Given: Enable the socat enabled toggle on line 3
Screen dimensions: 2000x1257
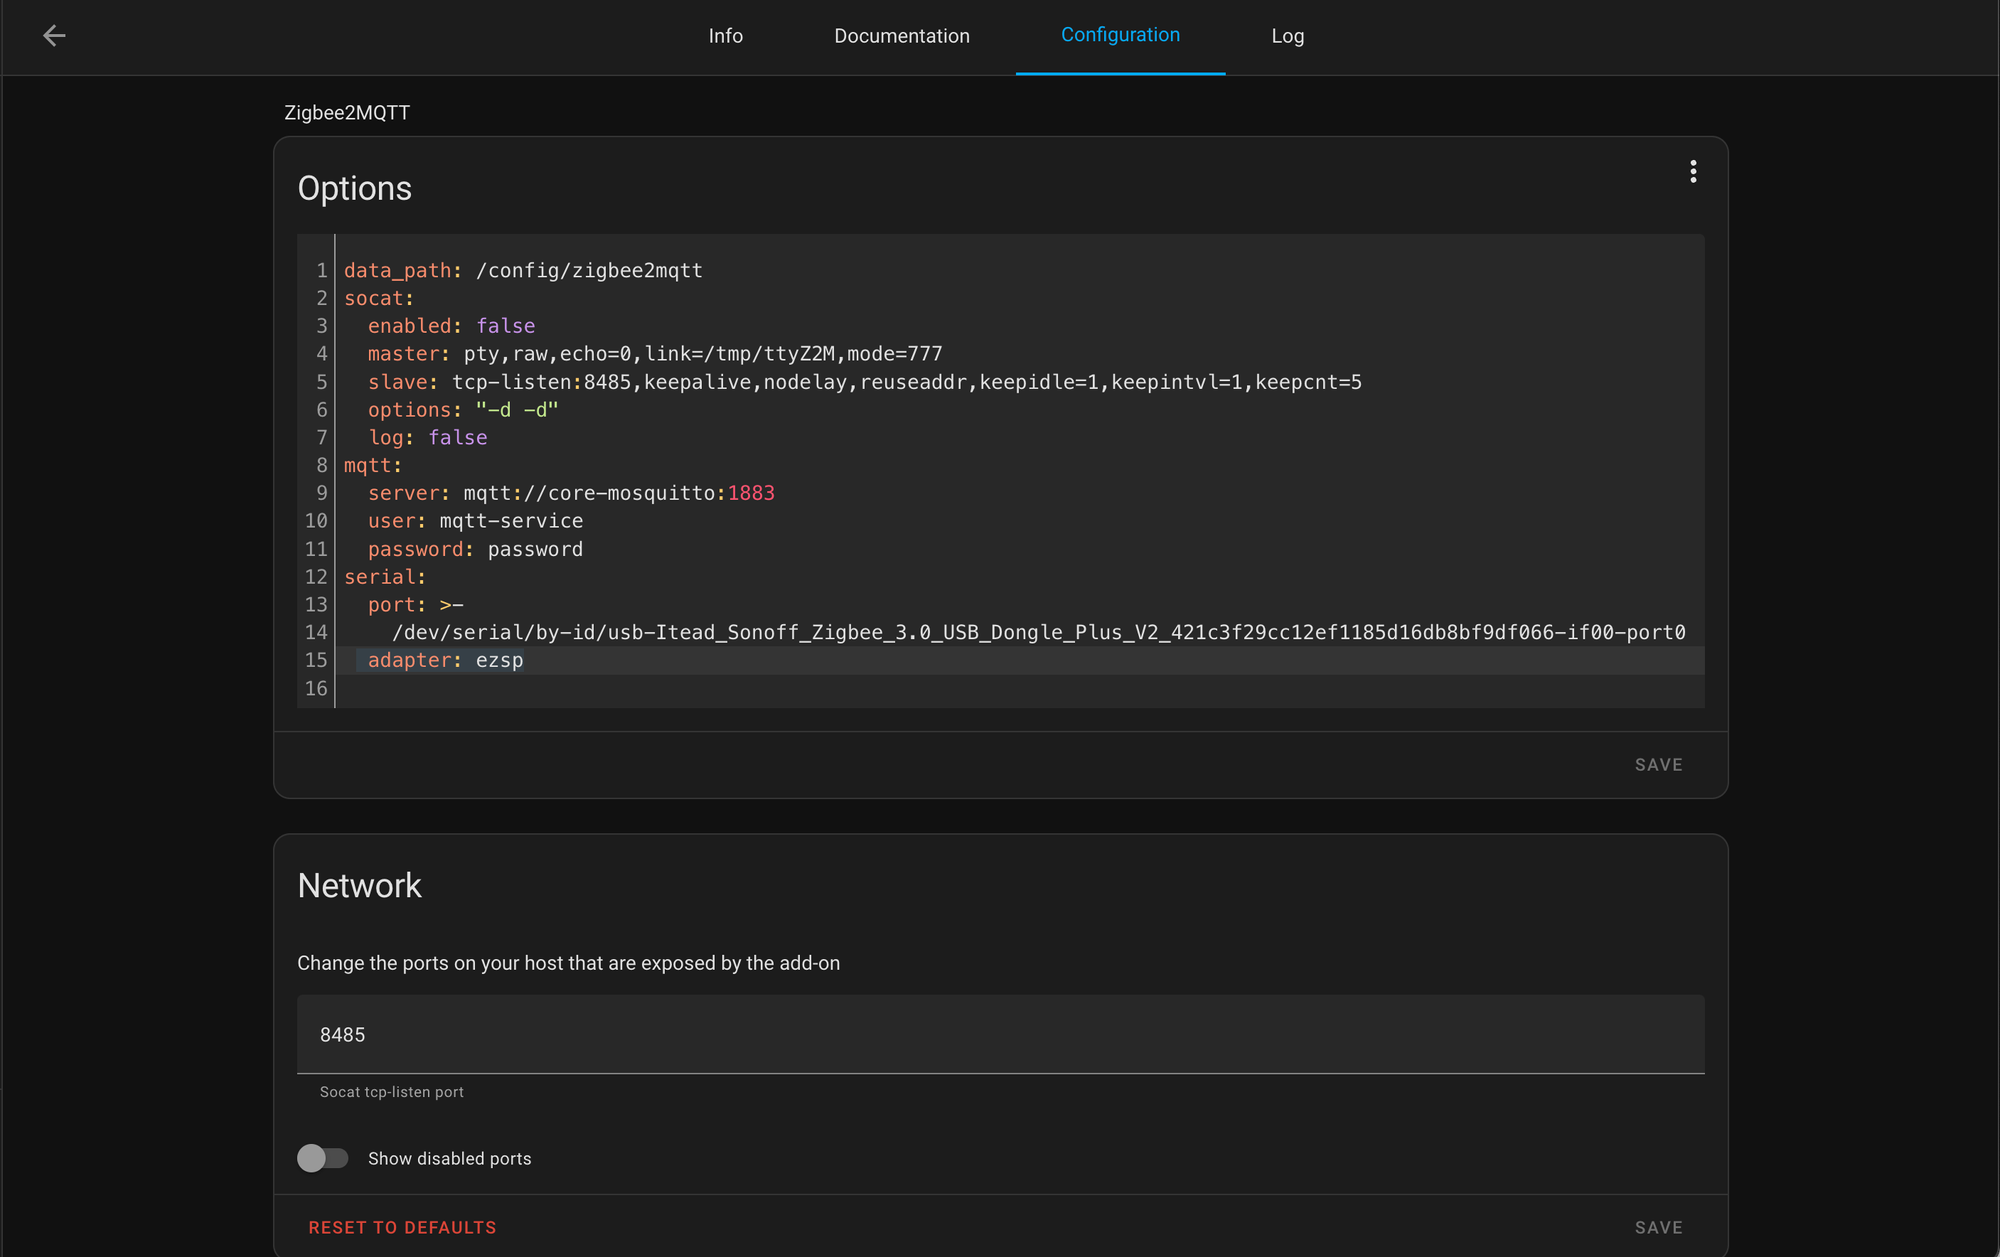Looking at the screenshot, I should [x=505, y=326].
